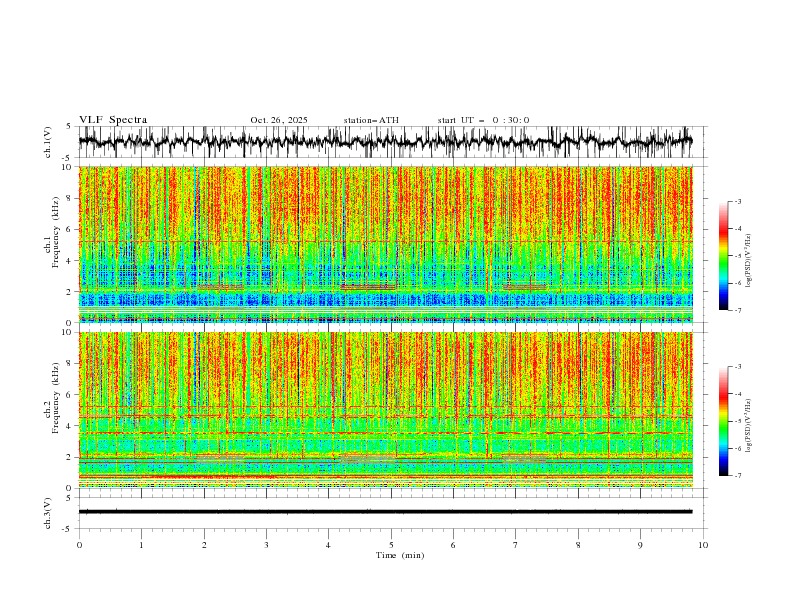Click the ch.1 'Frequency (kHz)' axis label
The width and height of the screenshot is (792, 612).
[55, 233]
